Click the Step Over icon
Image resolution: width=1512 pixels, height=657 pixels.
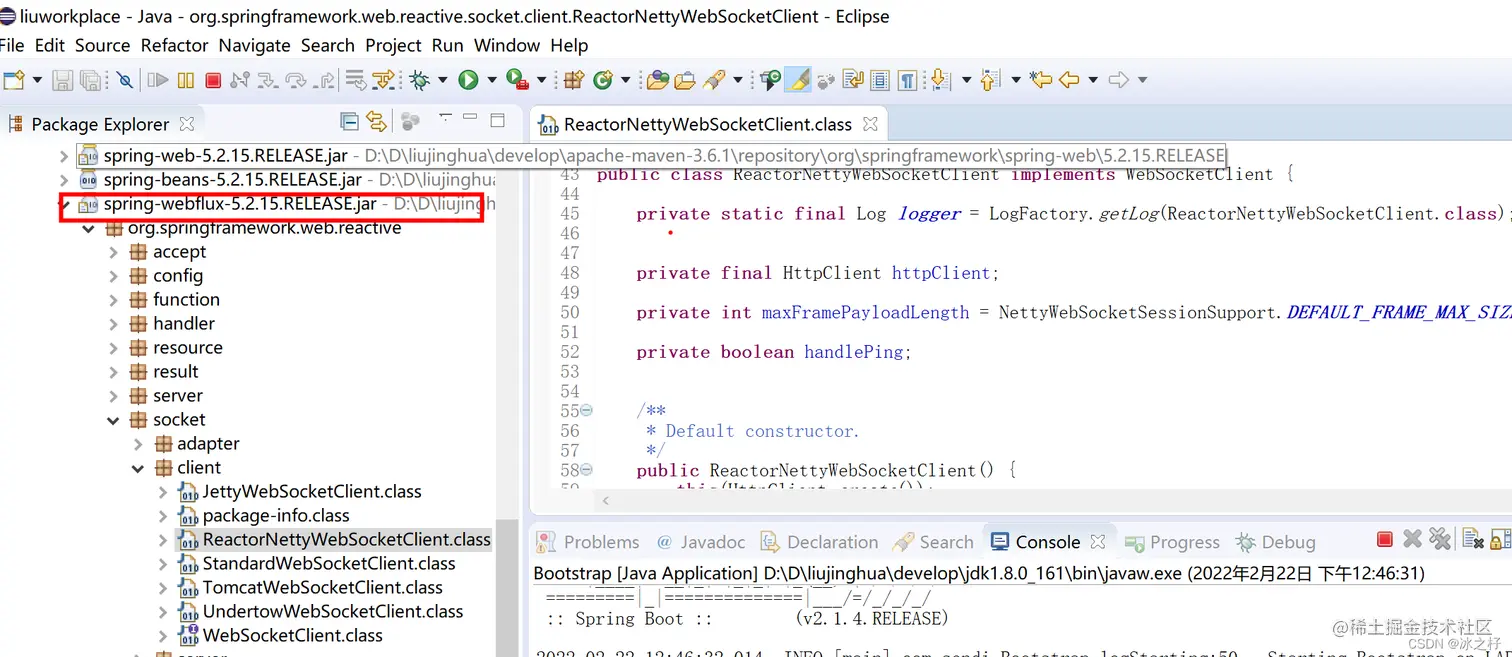click(x=296, y=80)
